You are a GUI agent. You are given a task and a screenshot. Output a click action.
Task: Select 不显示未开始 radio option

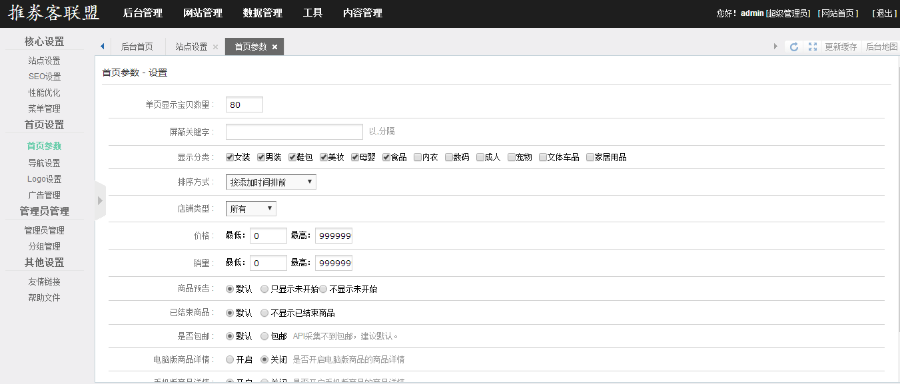324,289
